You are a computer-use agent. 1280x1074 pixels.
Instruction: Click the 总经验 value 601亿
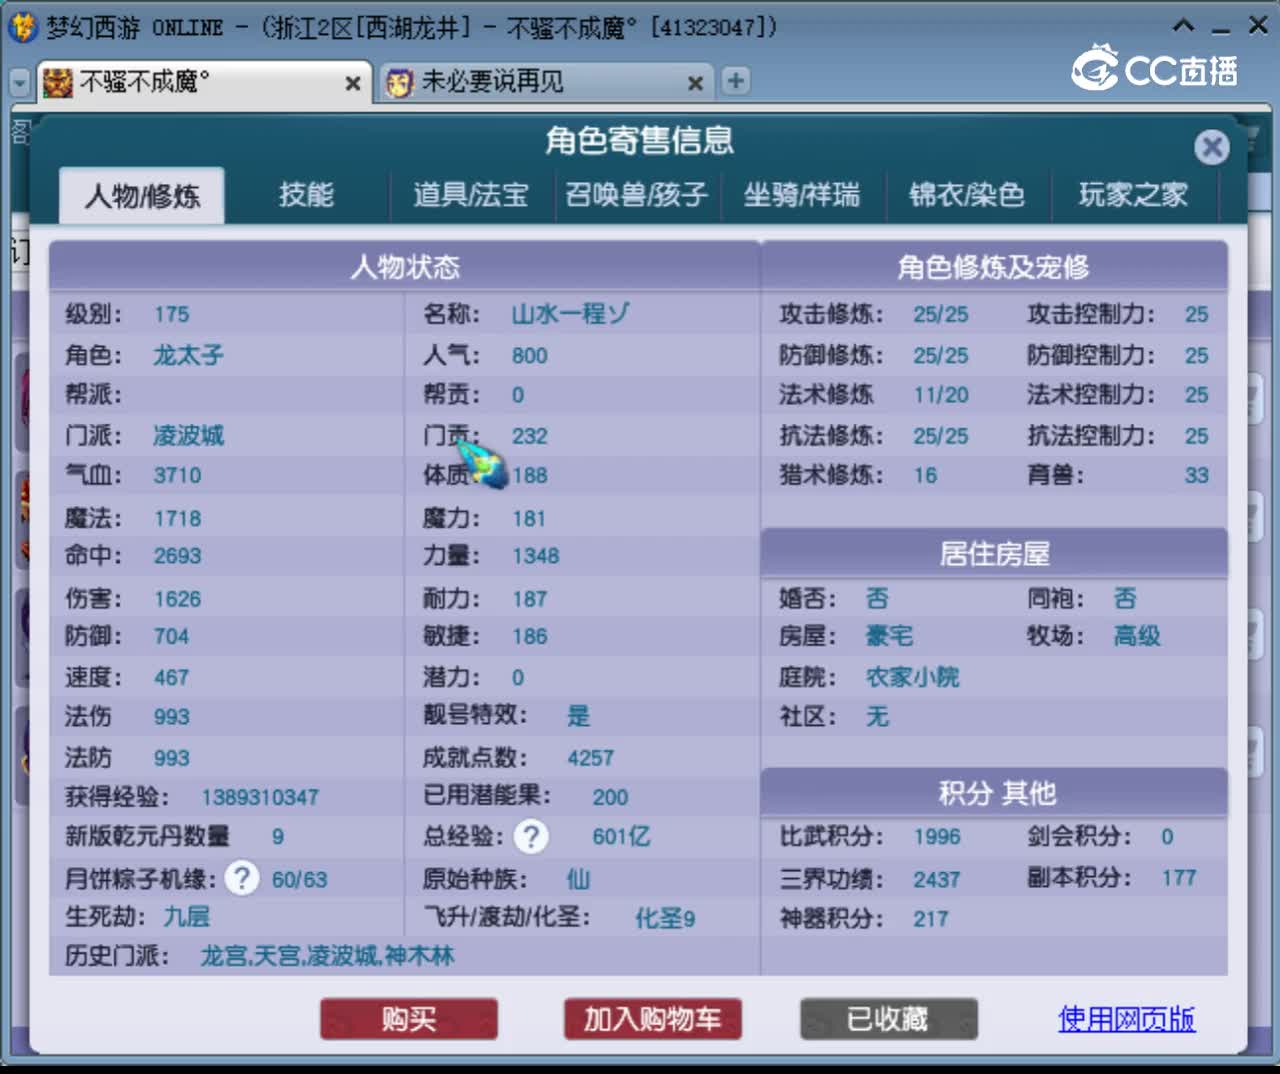click(621, 836)
